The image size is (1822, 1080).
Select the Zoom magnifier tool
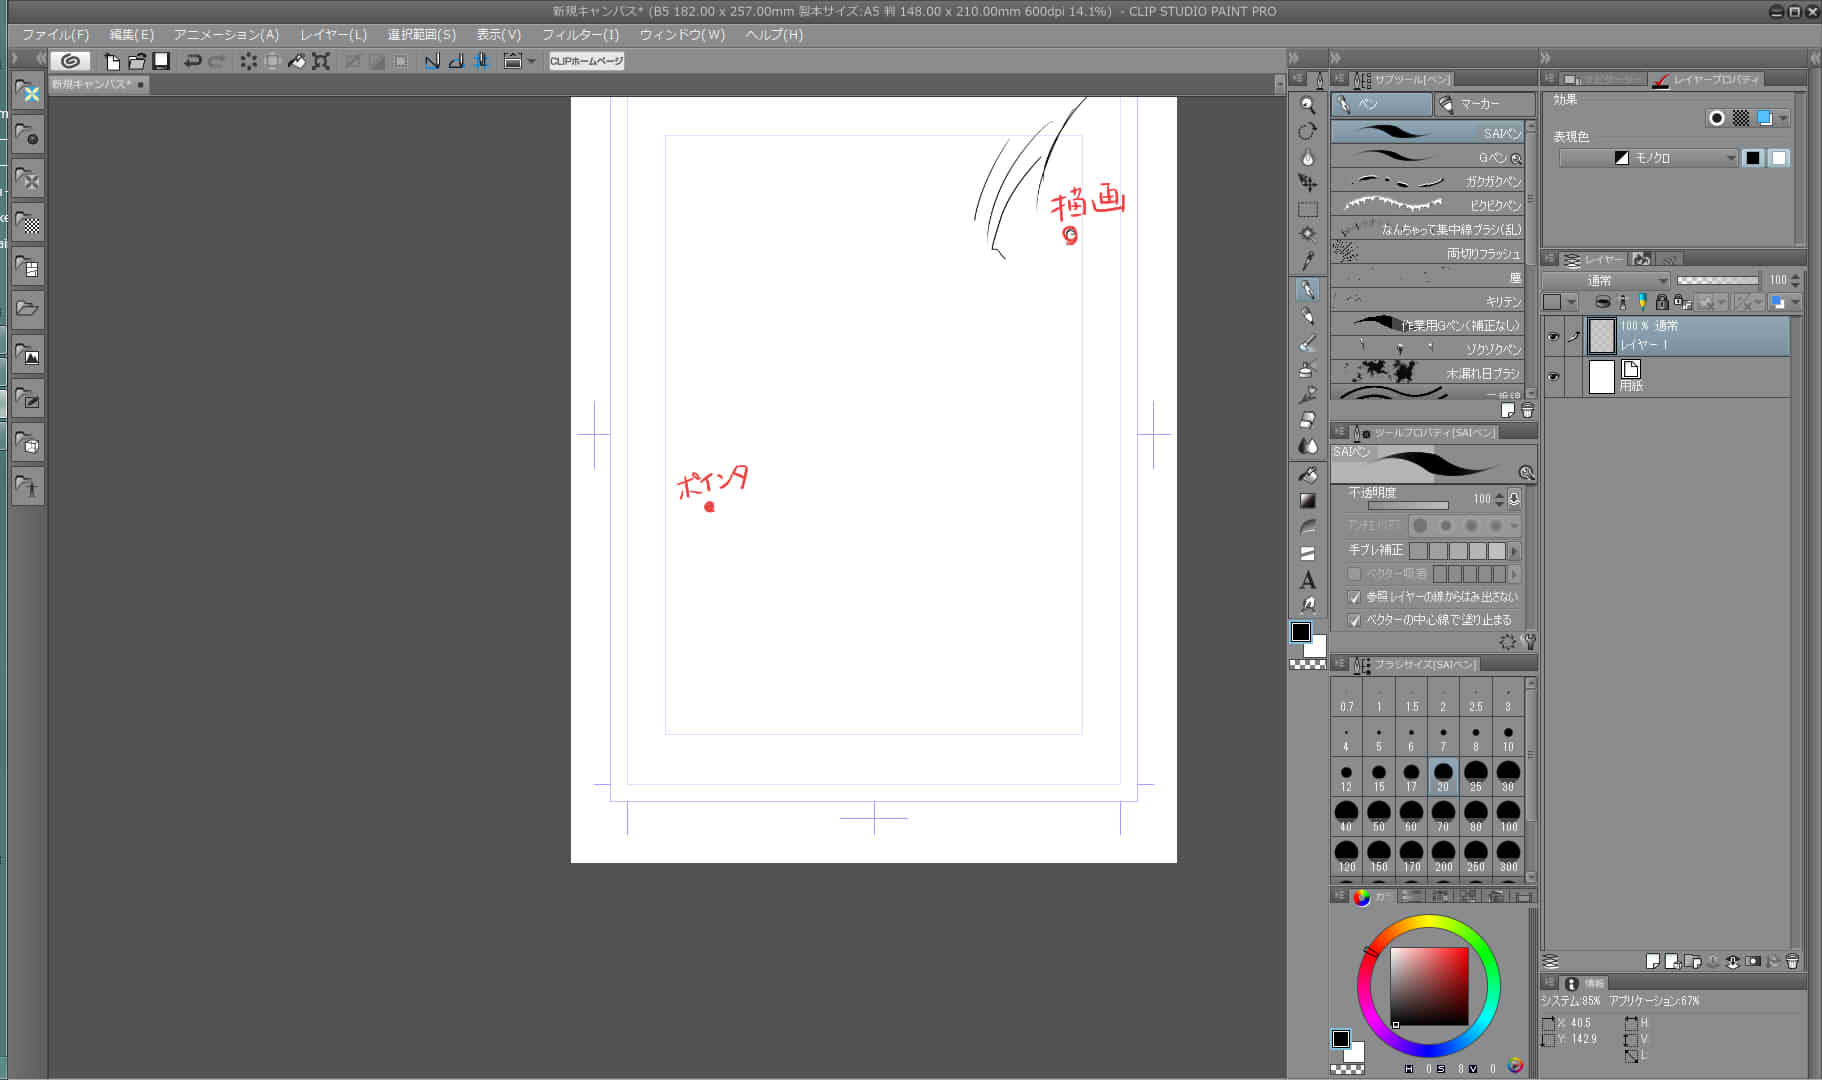[x=1307, y=105]
